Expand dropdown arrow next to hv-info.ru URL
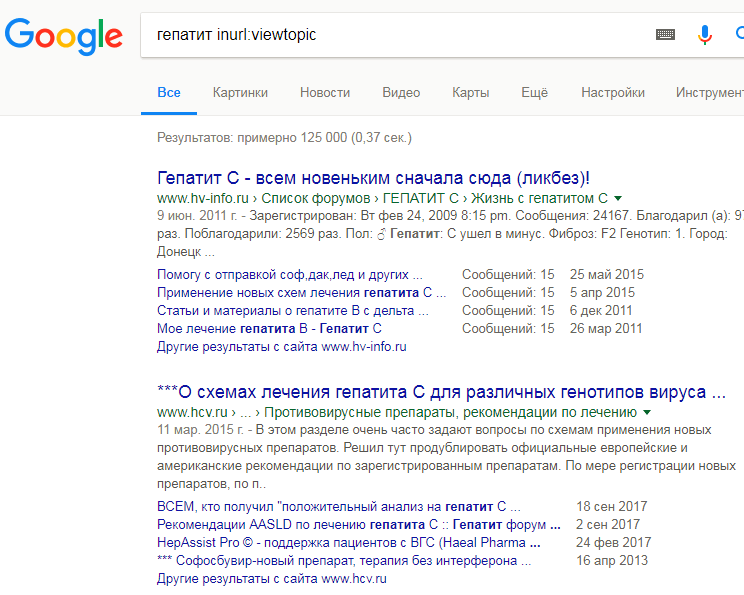744x595 pixels. point(618,198)
